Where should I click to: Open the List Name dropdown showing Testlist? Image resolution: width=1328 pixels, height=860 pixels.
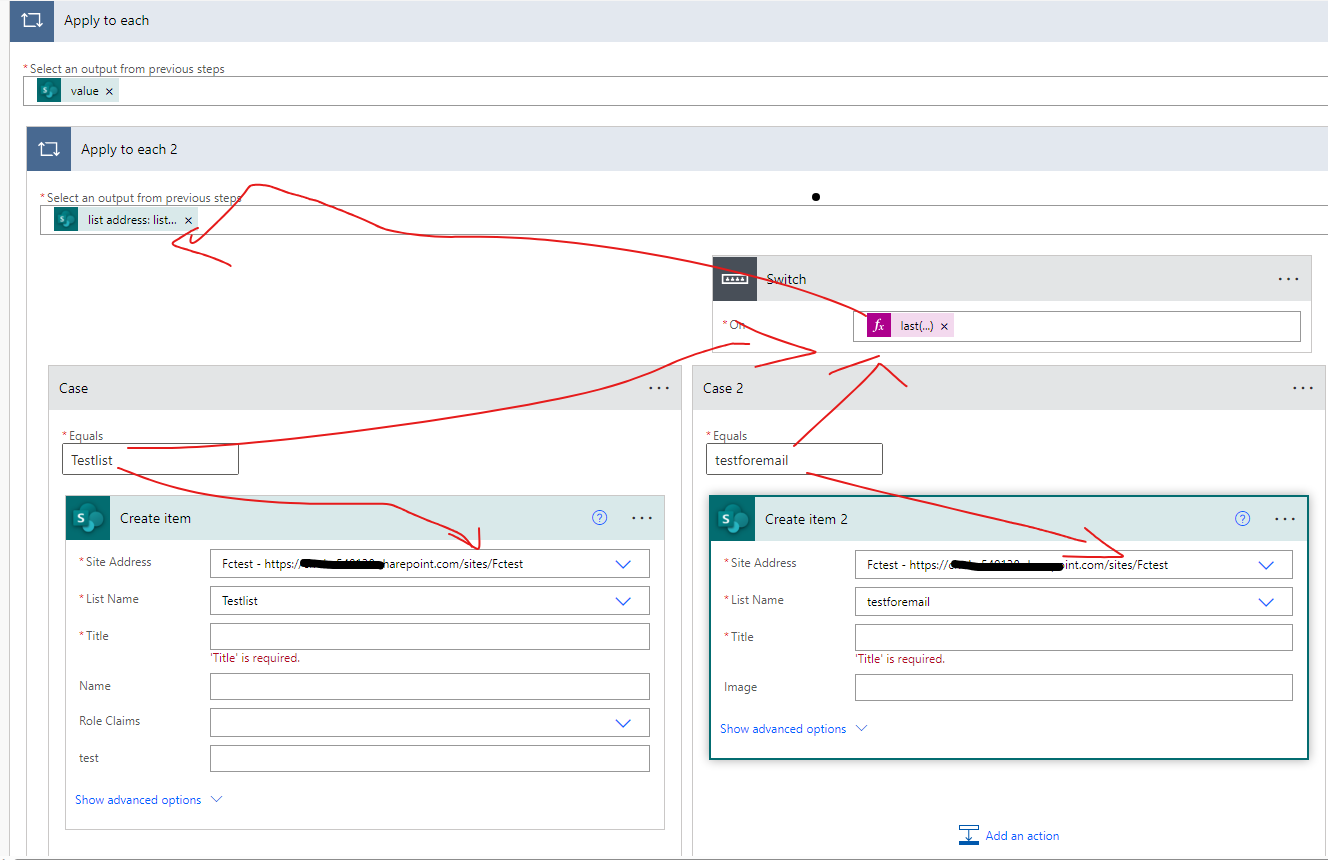(x=623, y=600)
